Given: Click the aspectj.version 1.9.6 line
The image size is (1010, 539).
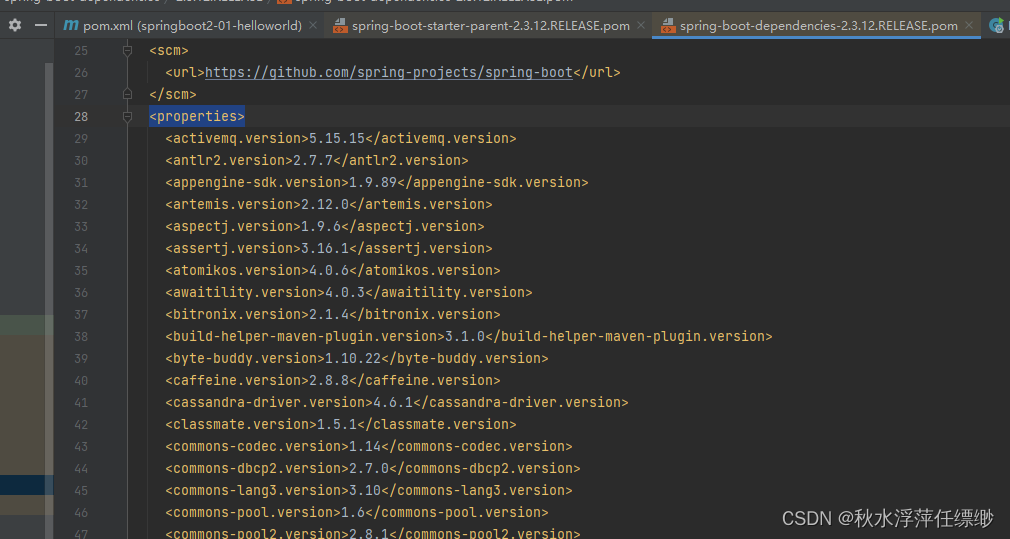Looking at the screenshot, I should tap(325, 226).
